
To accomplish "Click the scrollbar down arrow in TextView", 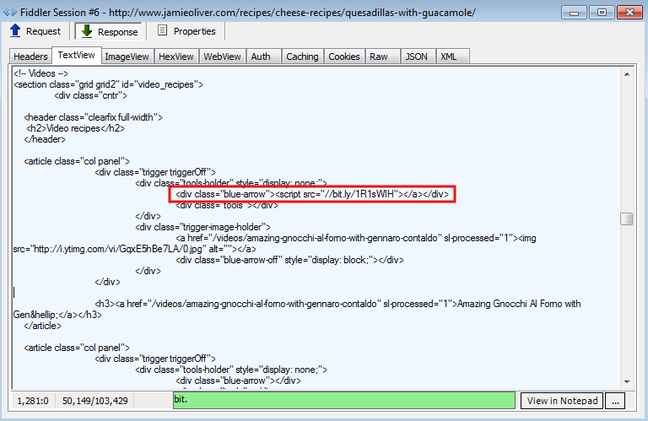I will [627, 382].
